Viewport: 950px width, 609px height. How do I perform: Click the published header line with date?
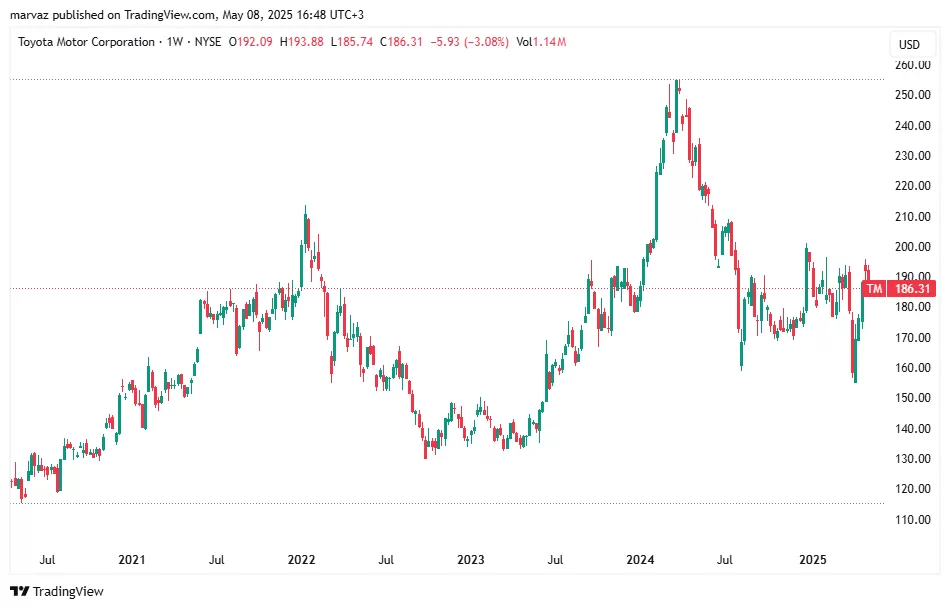[x=187, y=15]
